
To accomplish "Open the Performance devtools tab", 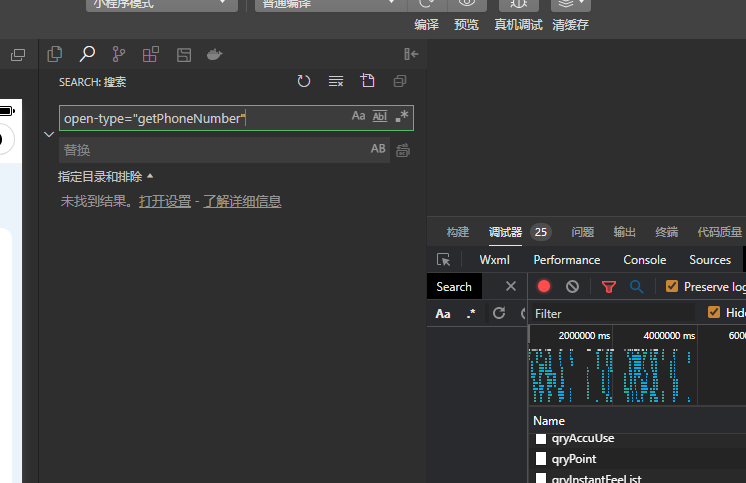I will [x=567, y=260].
